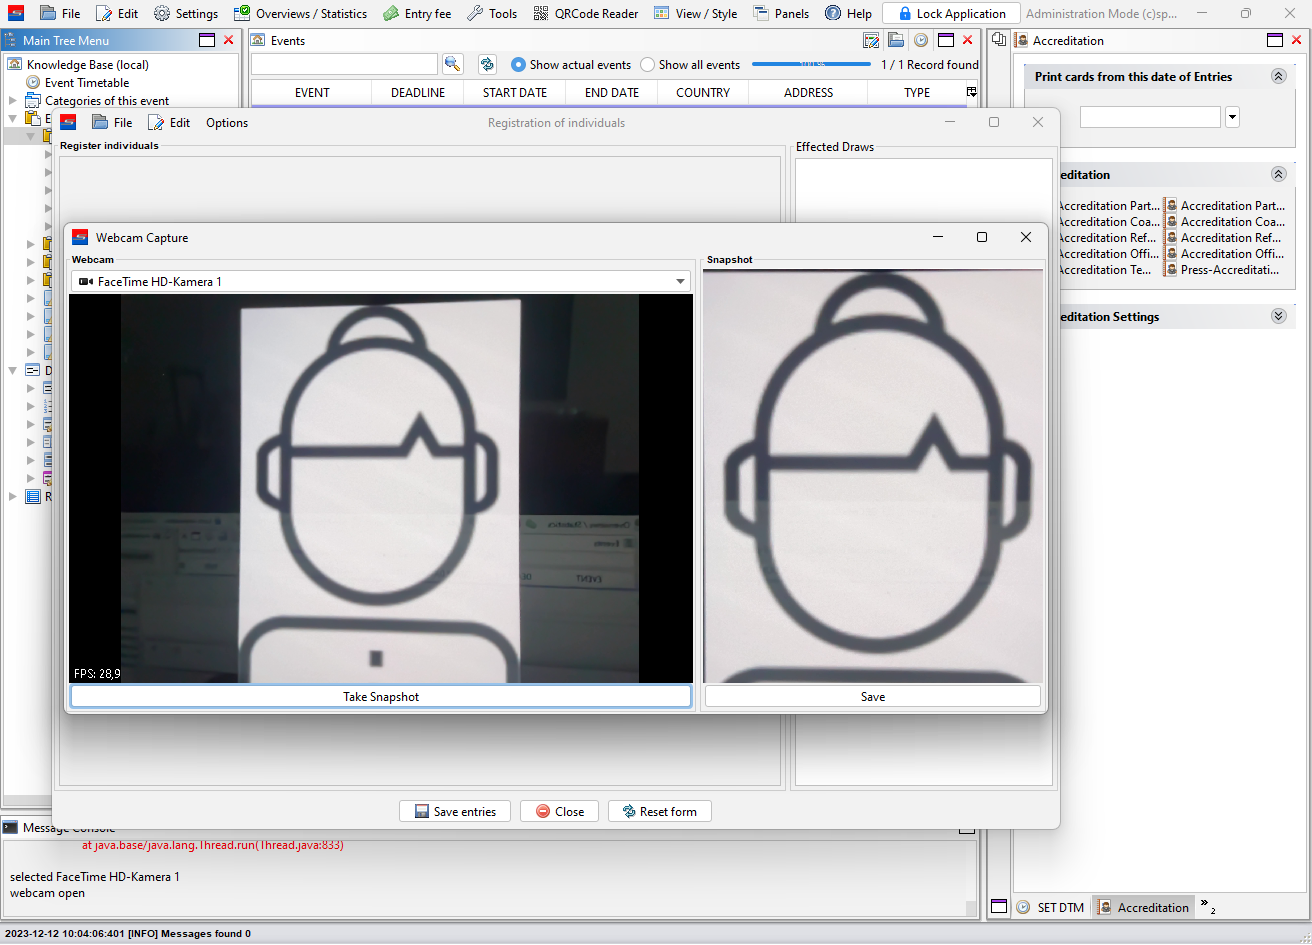Select the Show actual events radio button
This screenshot has height=945, width=1312.
(x=518, y=65)
